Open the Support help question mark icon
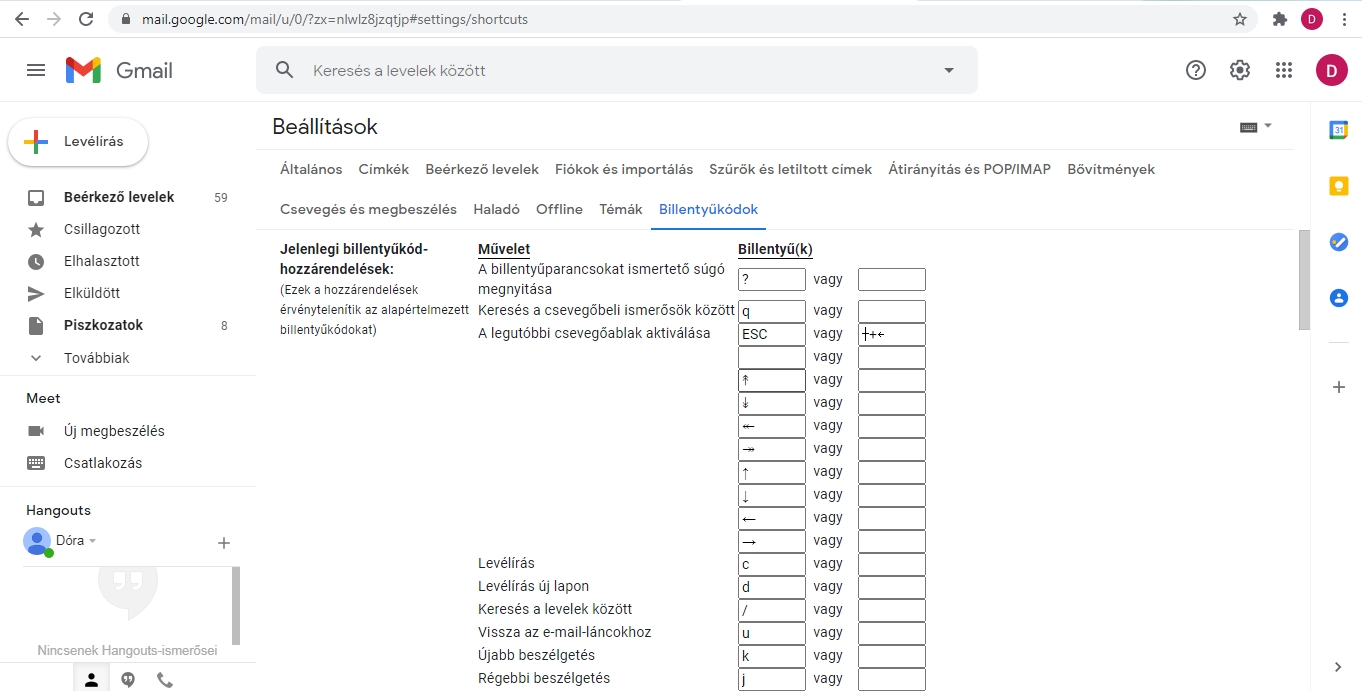The height and width of the screenshot is (691, 1362). (1195, 70)
